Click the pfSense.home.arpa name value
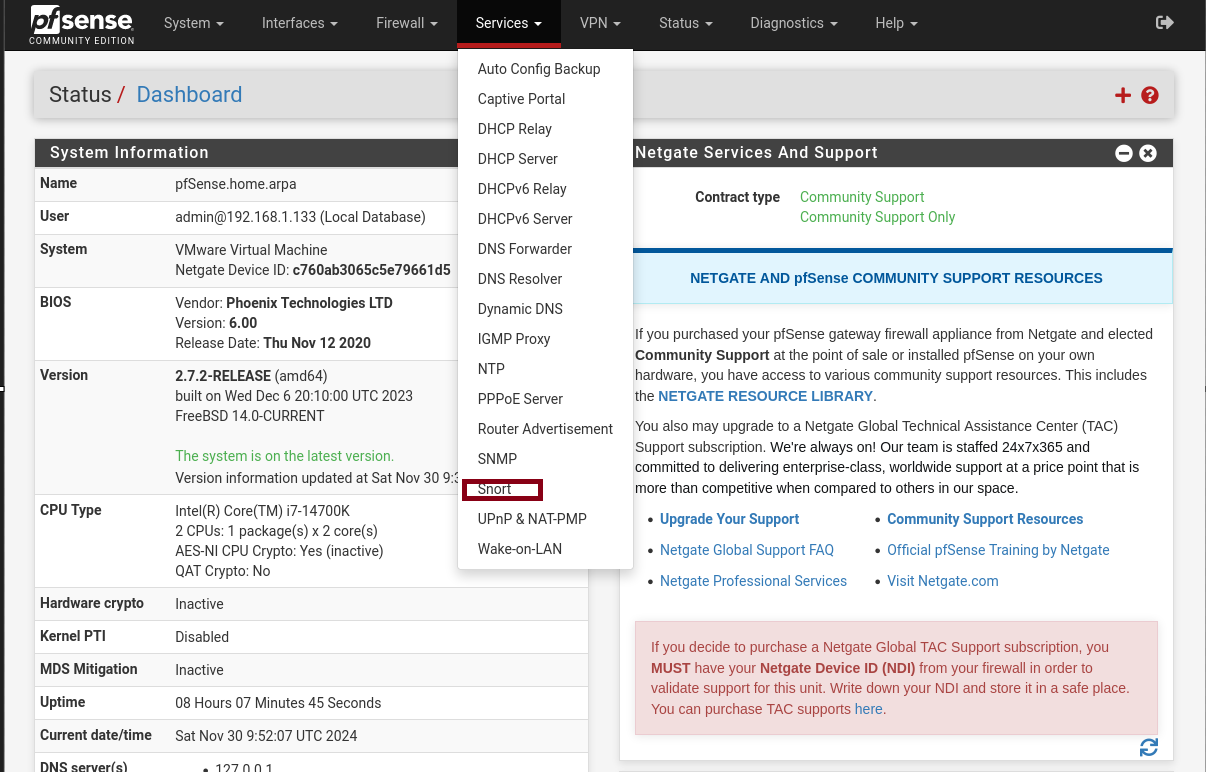This screenshot has width=1206, height=772. pyautogui.click(x=236, y=184)
